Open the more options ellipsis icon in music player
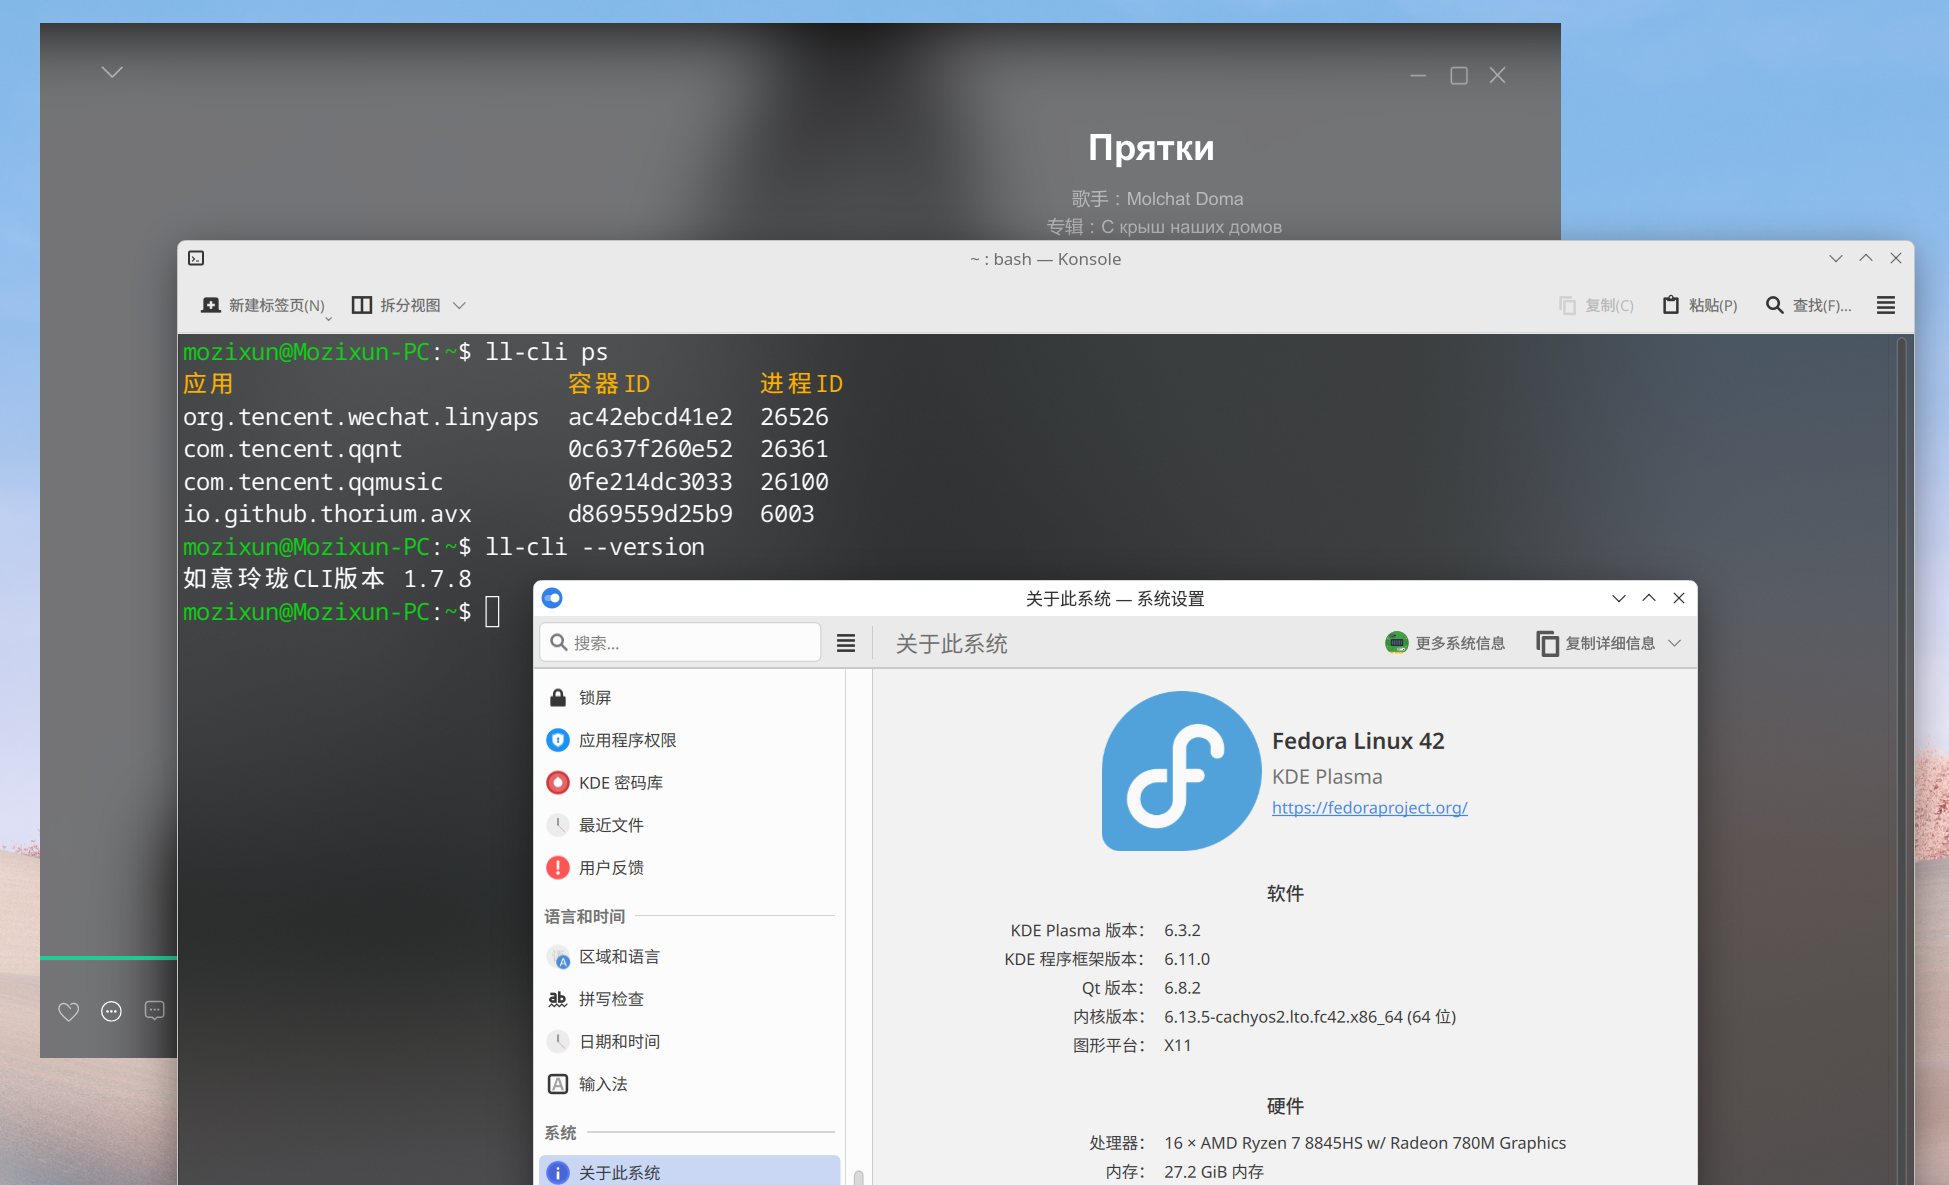 coord(111,1012)
